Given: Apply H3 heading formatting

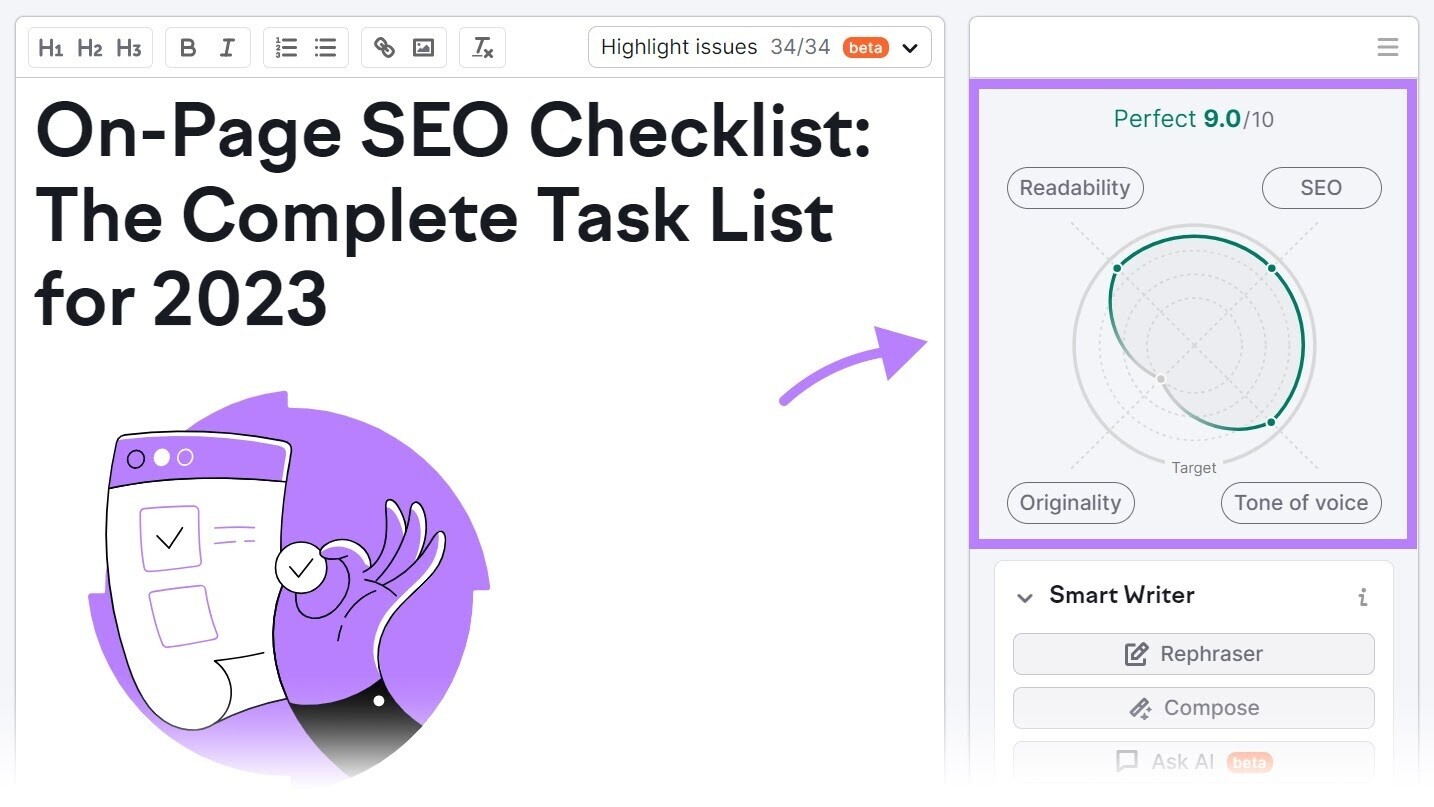Looking at the screenshot, I should point(128,47).
